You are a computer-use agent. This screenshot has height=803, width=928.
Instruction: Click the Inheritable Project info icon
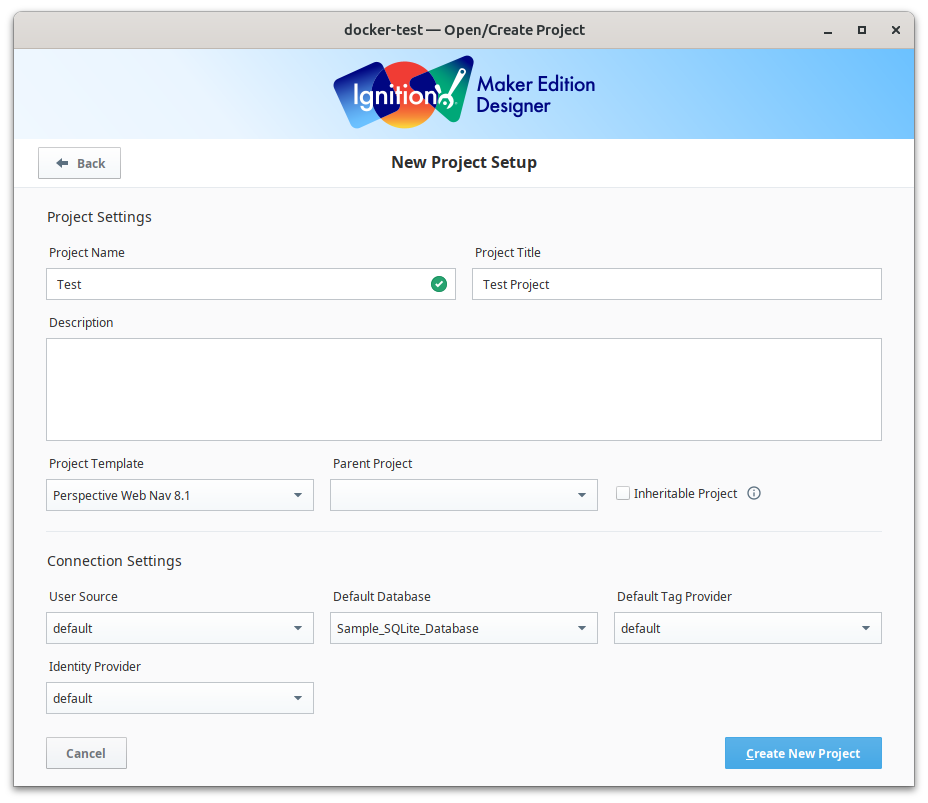[x=754, y=493]
